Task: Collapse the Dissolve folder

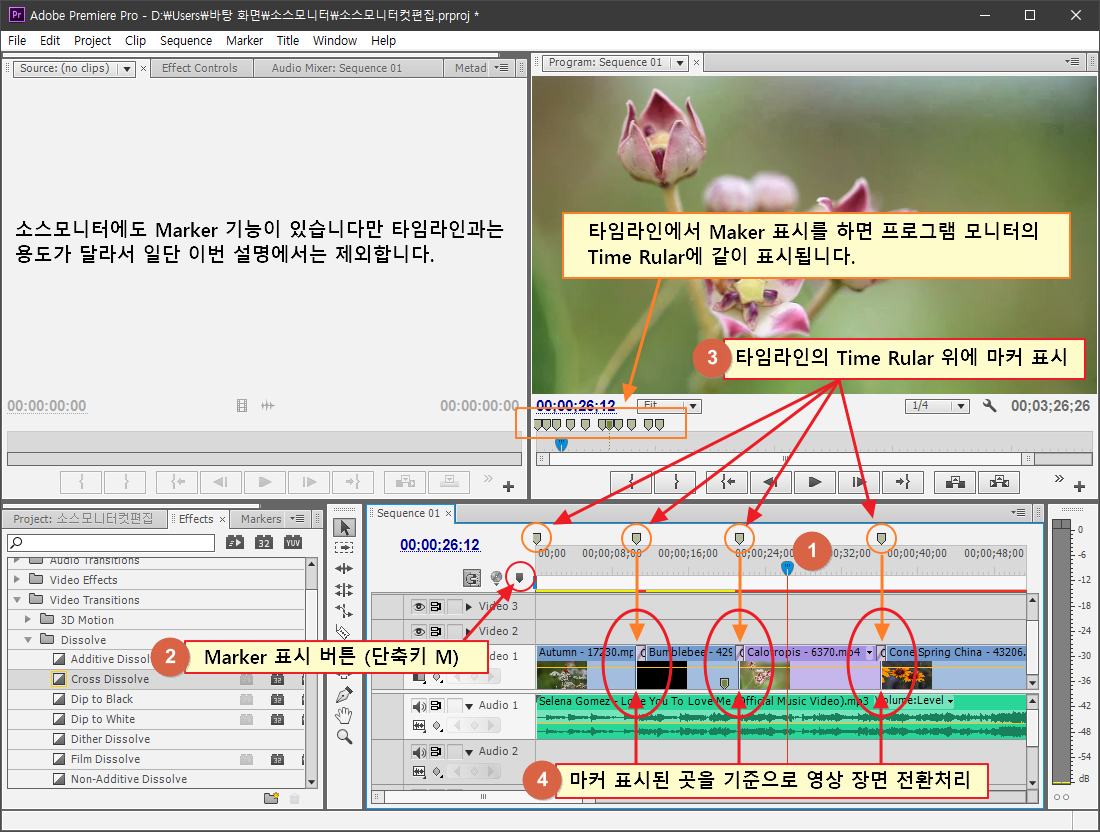Action: tap(28, 640)
